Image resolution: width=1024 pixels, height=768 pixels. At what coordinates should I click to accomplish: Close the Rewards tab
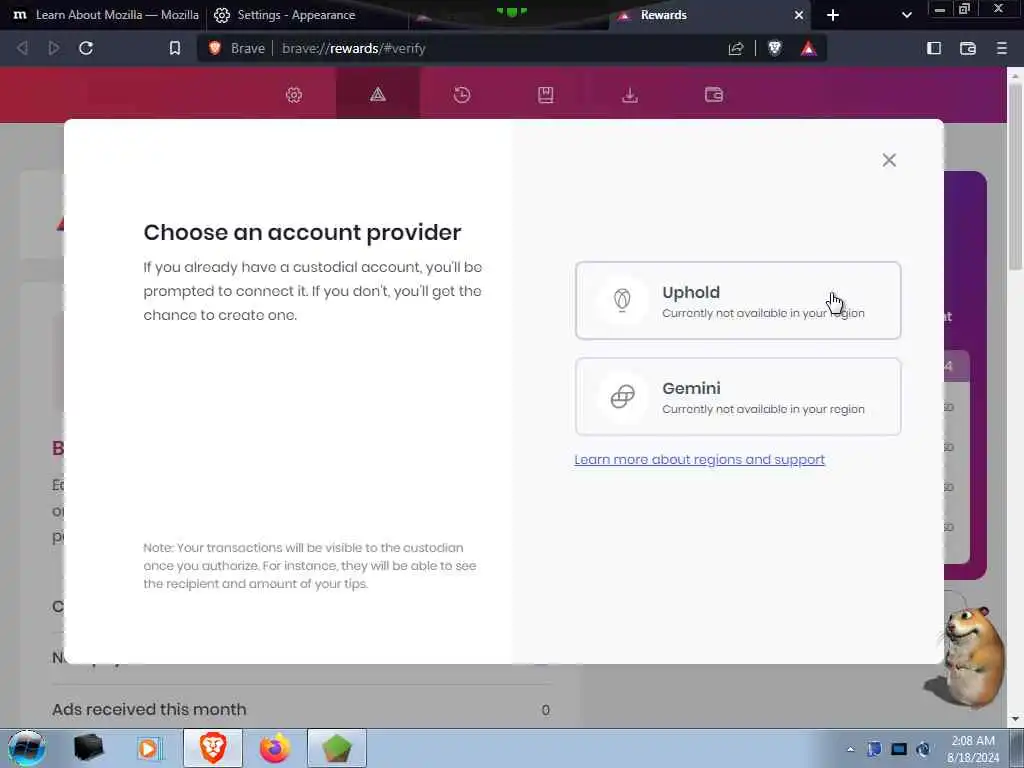pos(799,15)
